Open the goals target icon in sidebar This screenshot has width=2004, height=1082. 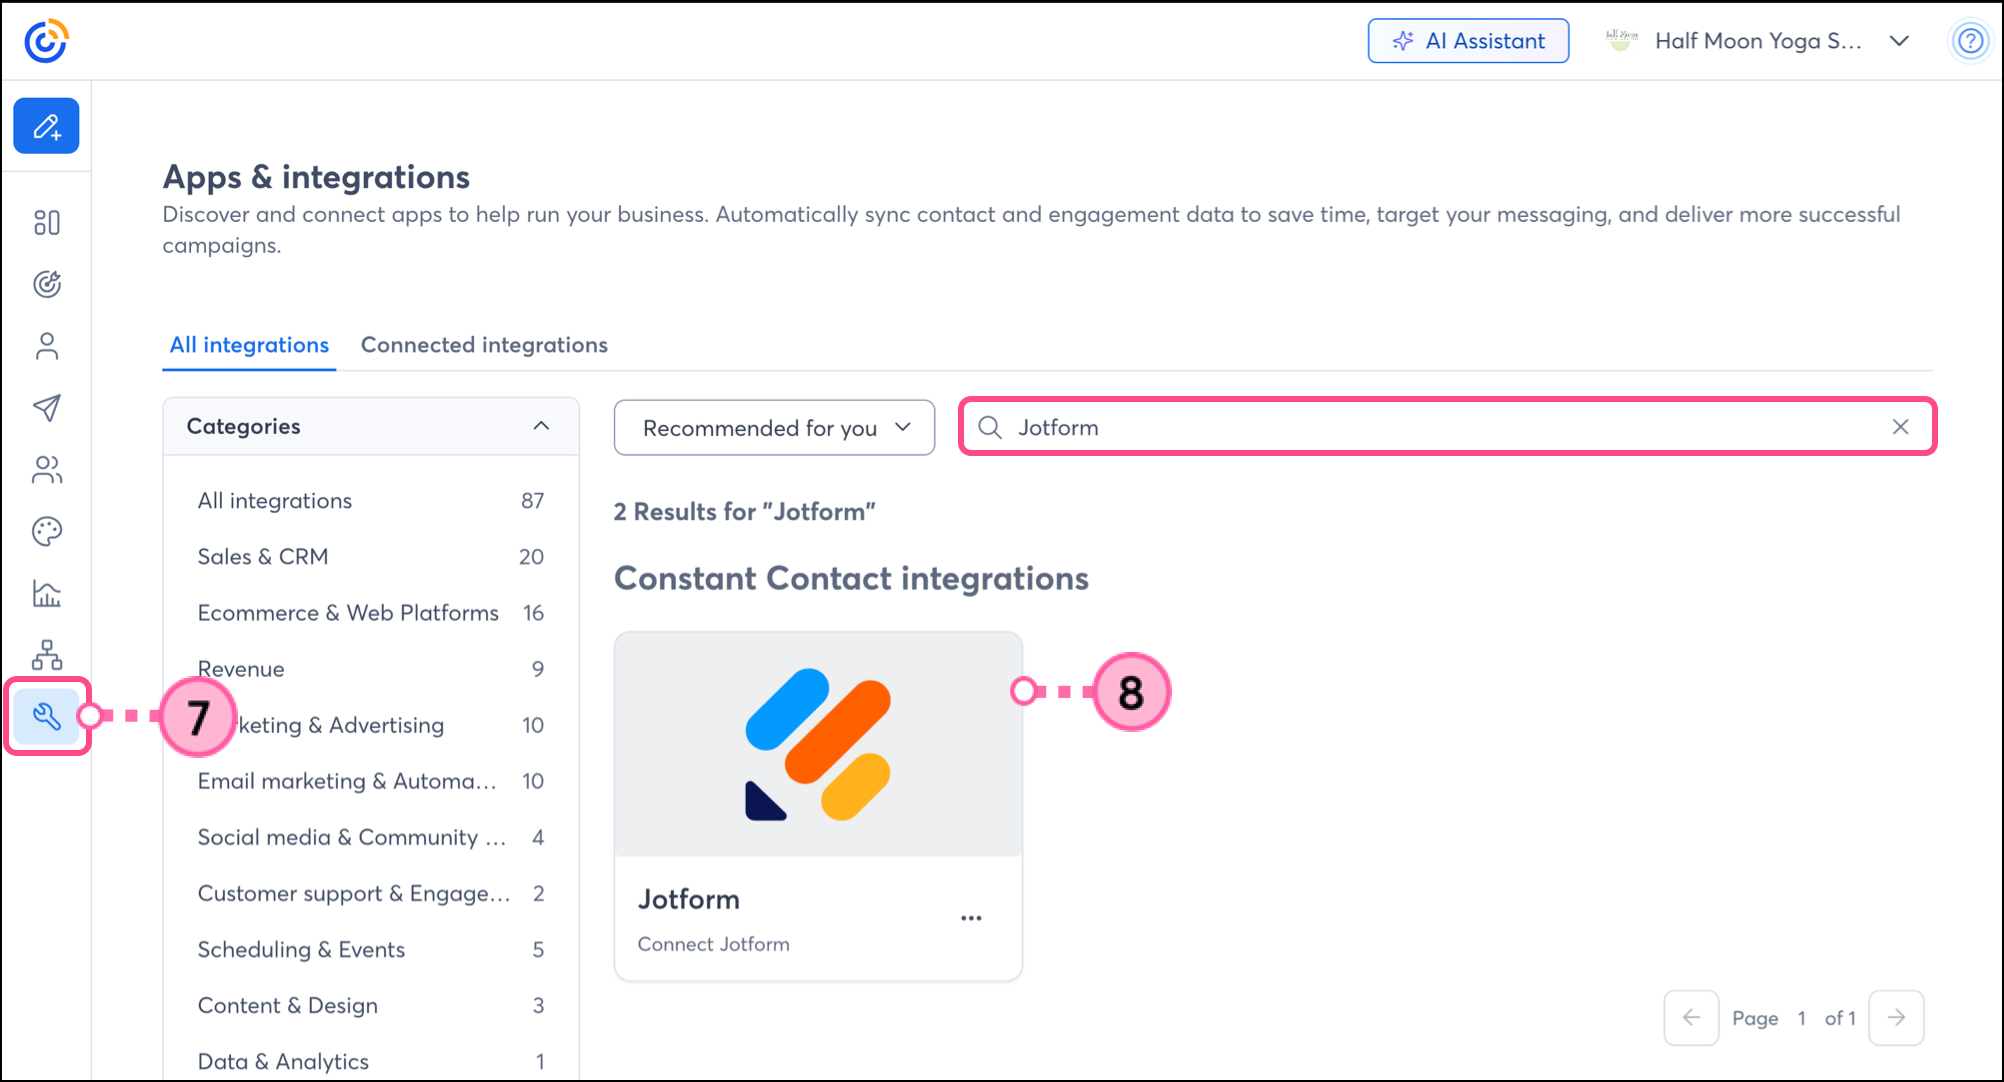(47, 284)
